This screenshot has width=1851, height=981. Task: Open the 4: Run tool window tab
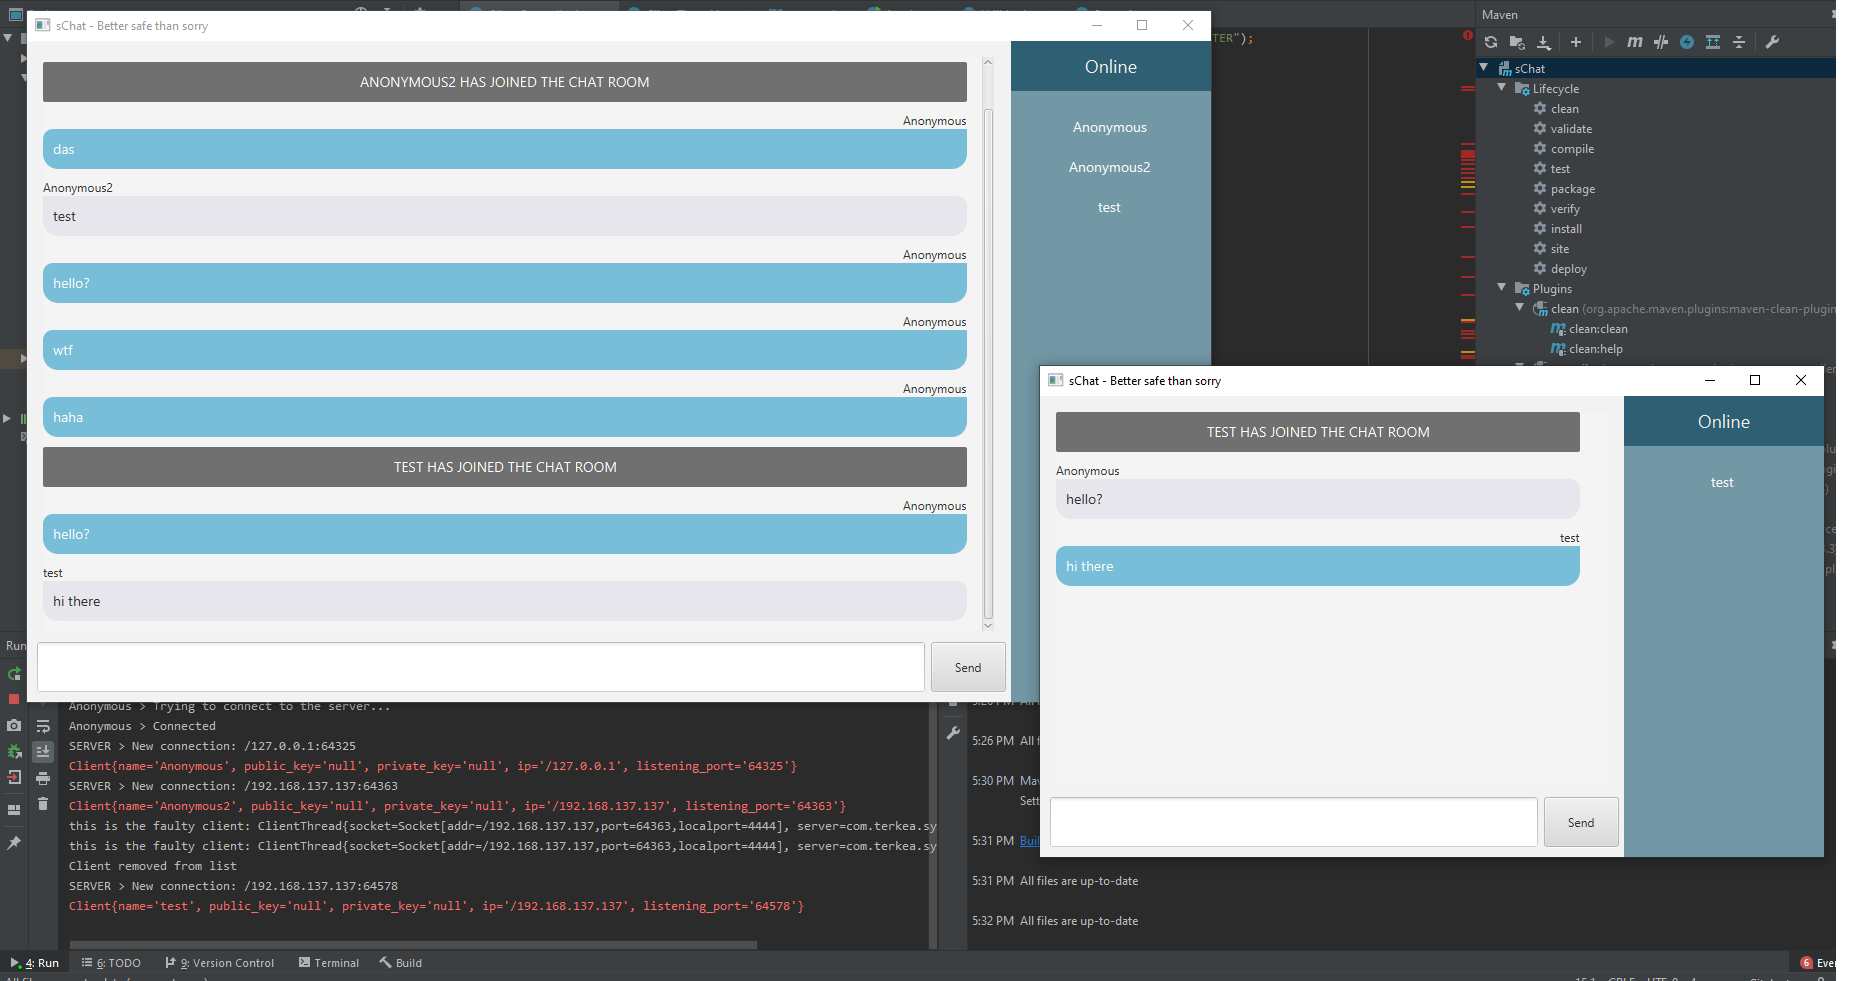click(x=35, y=963)
